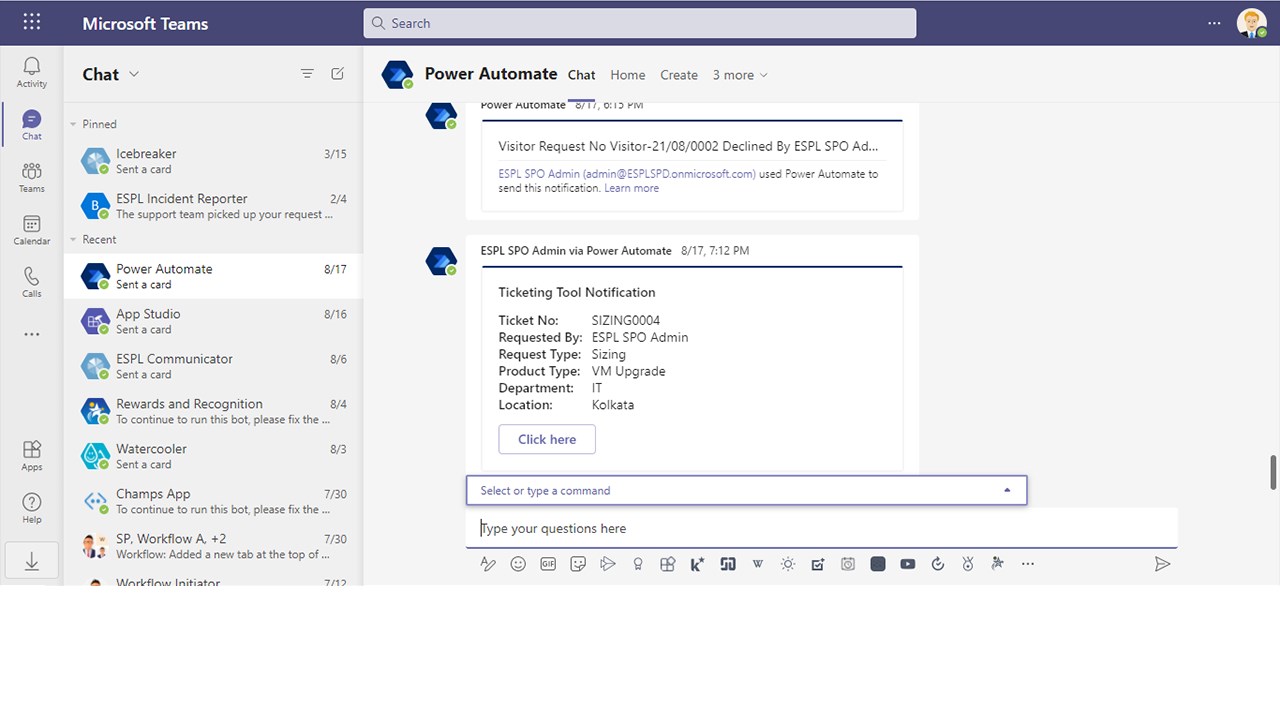Show more apps in the left rail

click(32, 334)
